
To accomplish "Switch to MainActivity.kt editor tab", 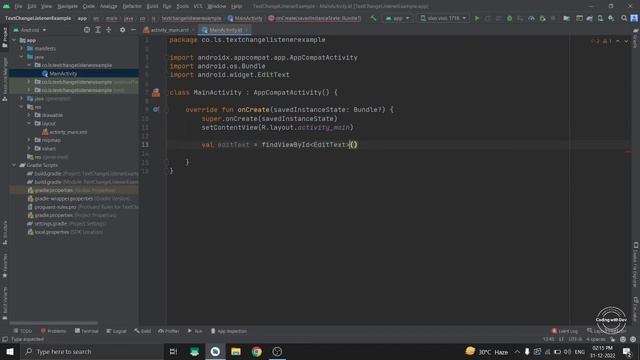I will [224, 30].
